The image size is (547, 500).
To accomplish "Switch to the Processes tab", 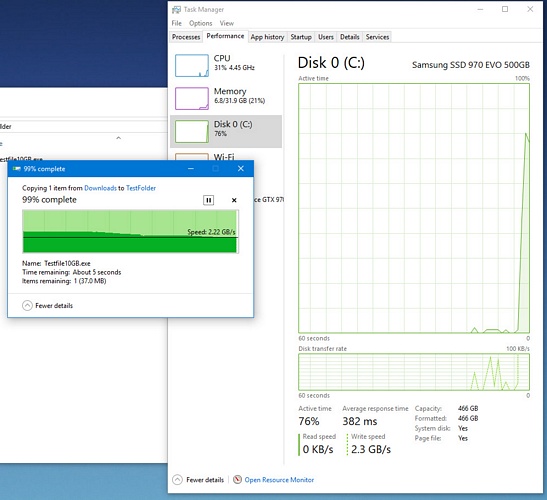I will pyautogui.click(x=186, y=37).
